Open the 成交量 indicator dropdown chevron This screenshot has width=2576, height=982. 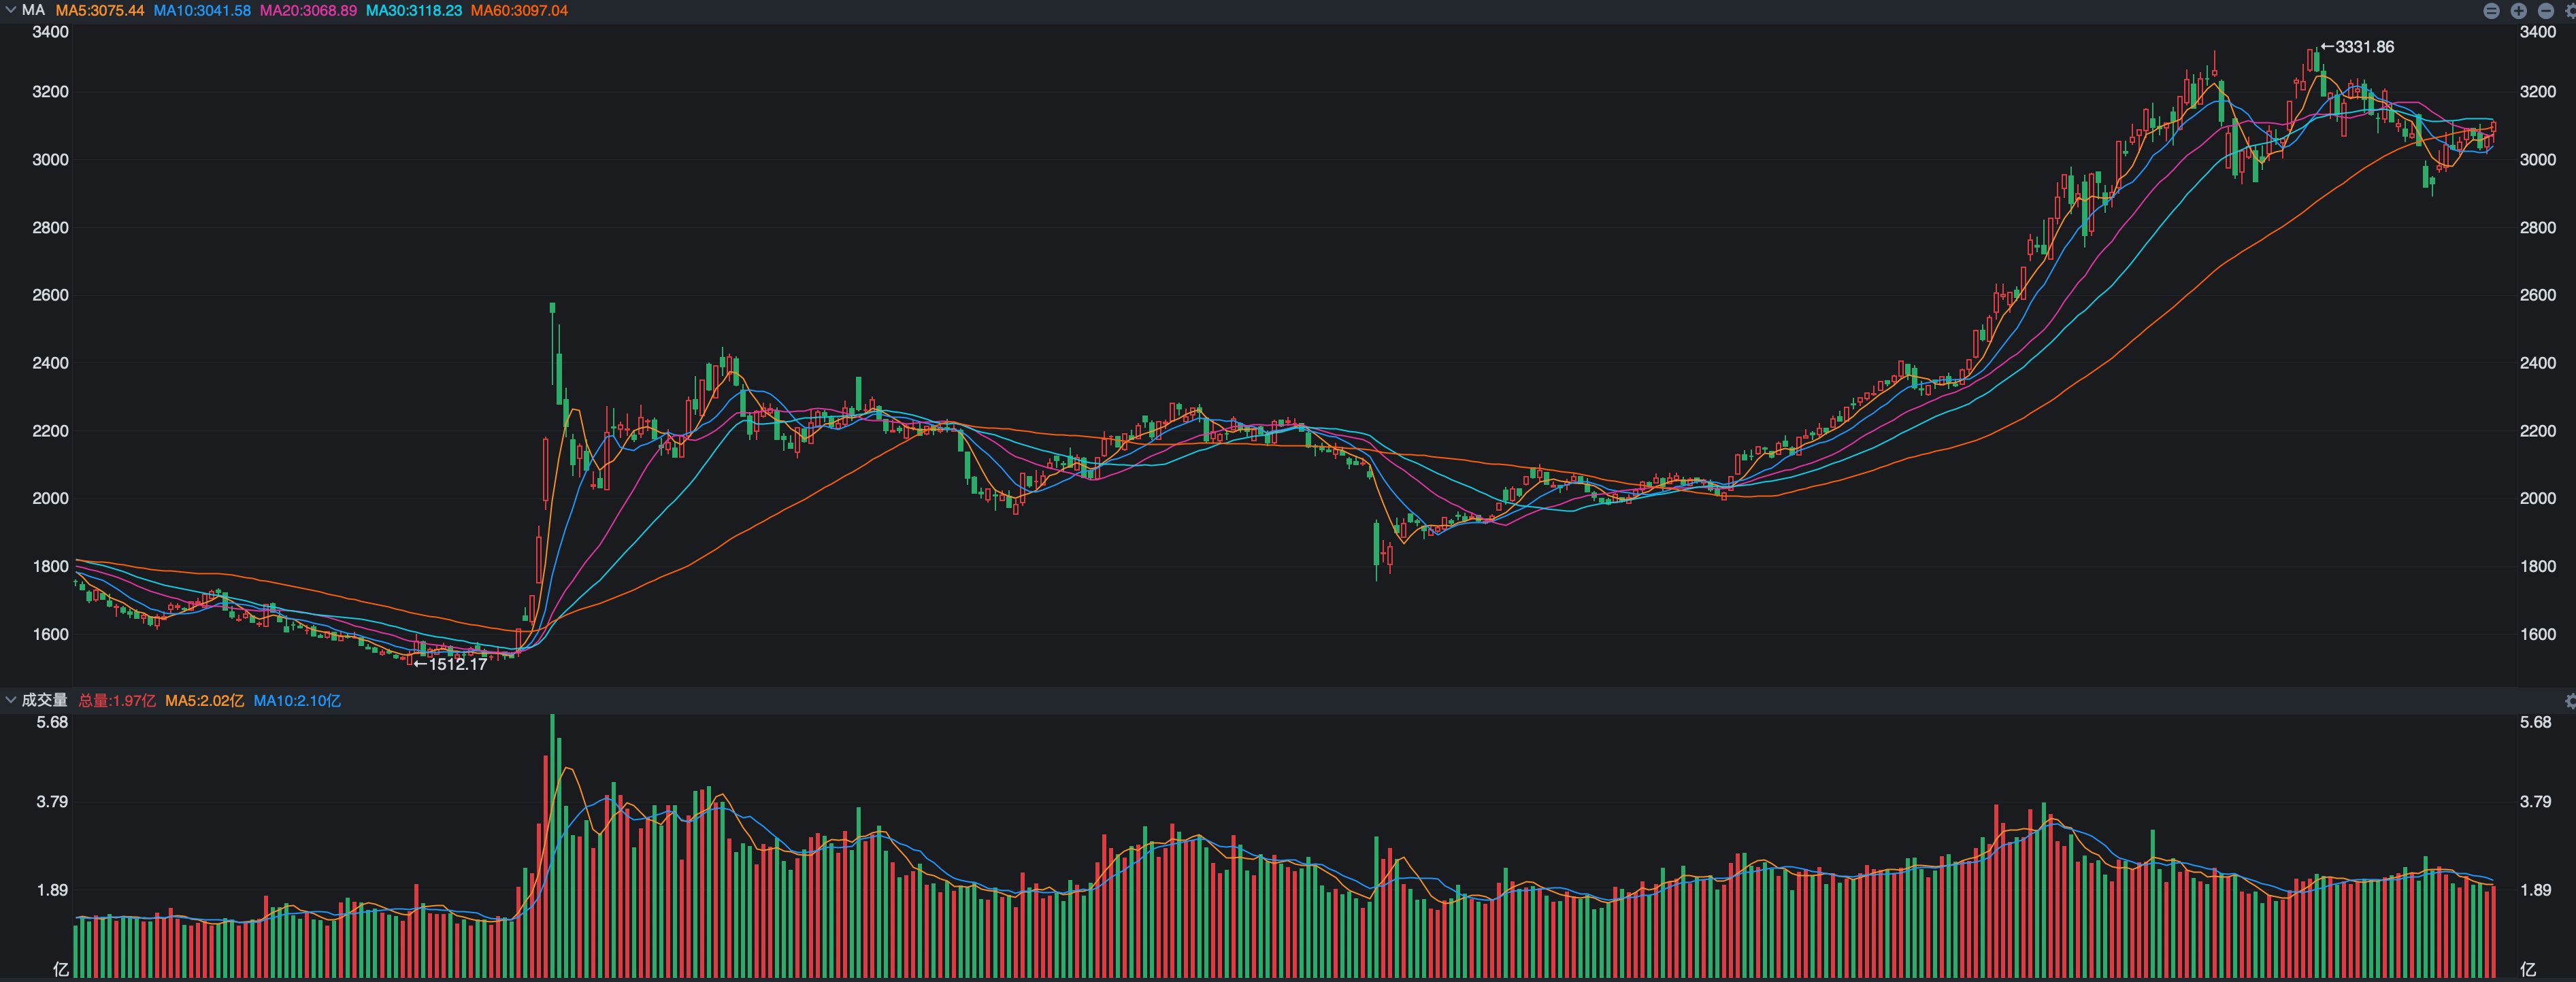tap(10, 700)
